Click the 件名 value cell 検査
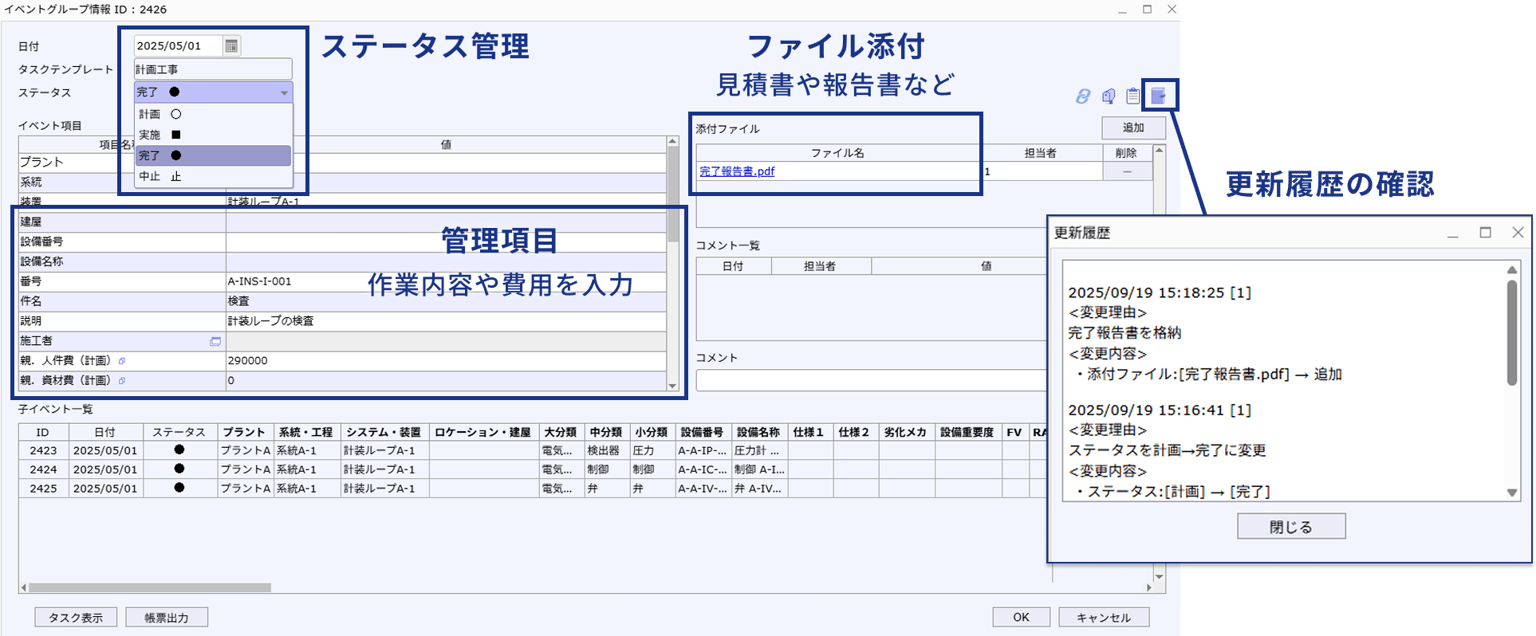The image size is (1536, 636). [446, 301]
